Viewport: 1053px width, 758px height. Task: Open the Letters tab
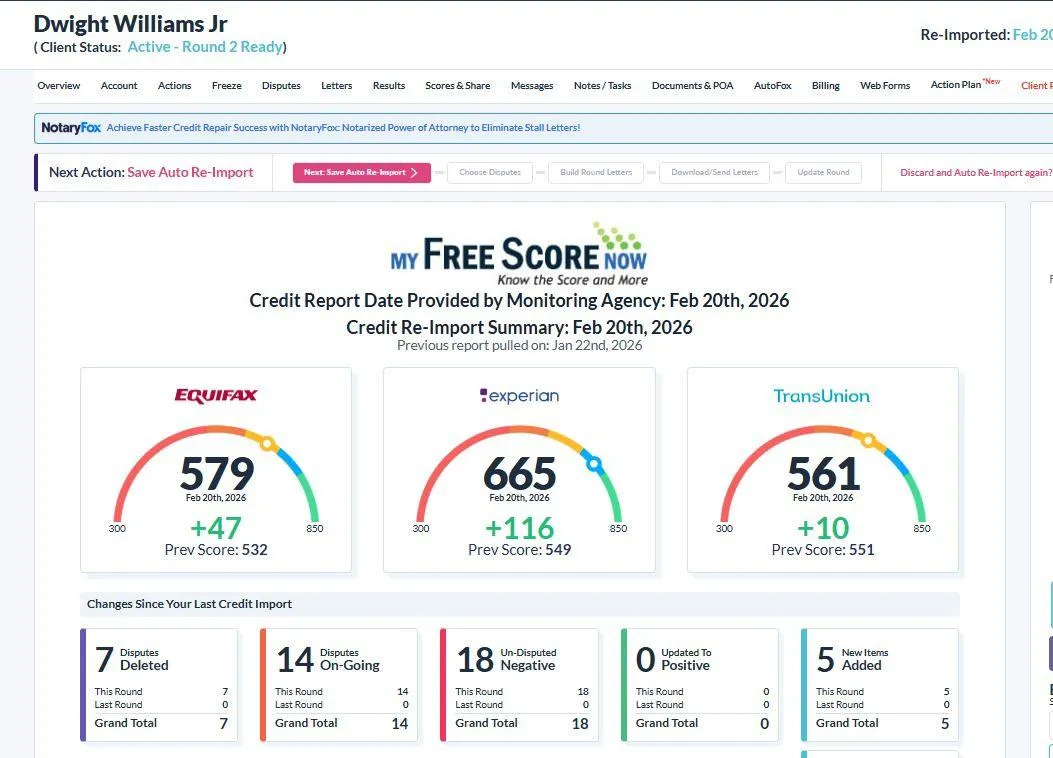[x=336, y=85]
